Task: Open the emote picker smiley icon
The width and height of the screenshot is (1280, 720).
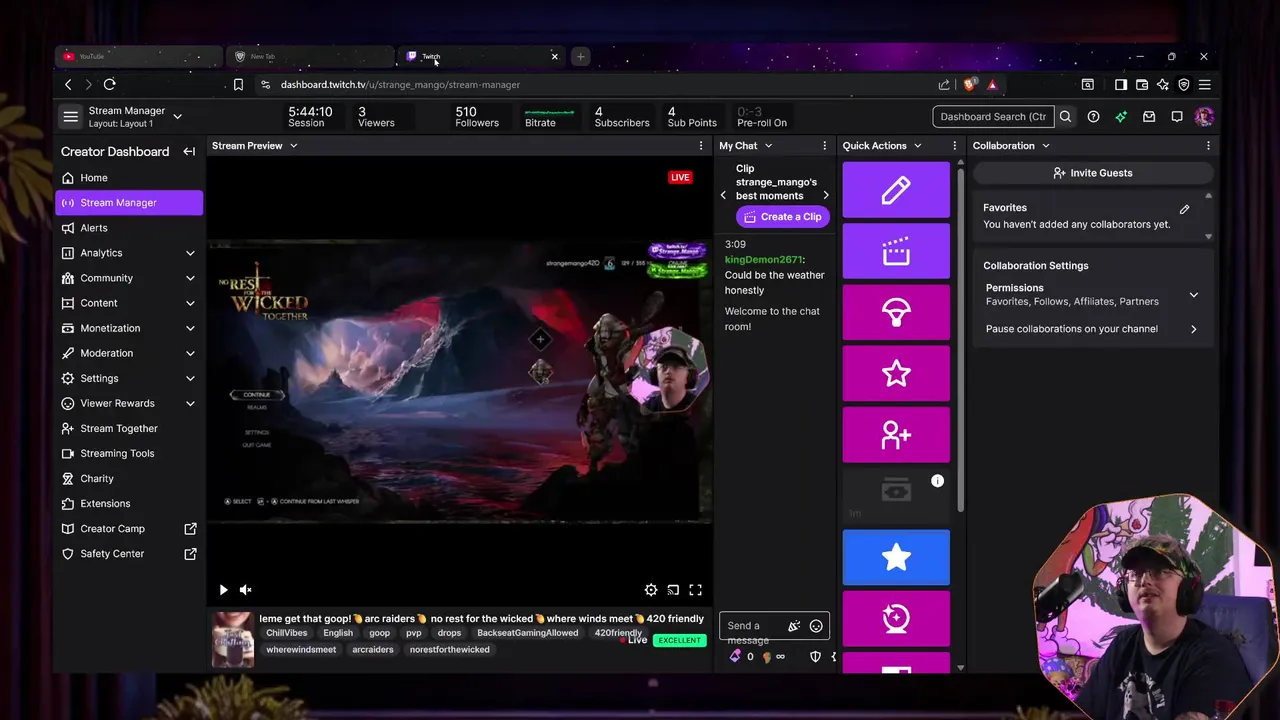Action: (816, 626)
